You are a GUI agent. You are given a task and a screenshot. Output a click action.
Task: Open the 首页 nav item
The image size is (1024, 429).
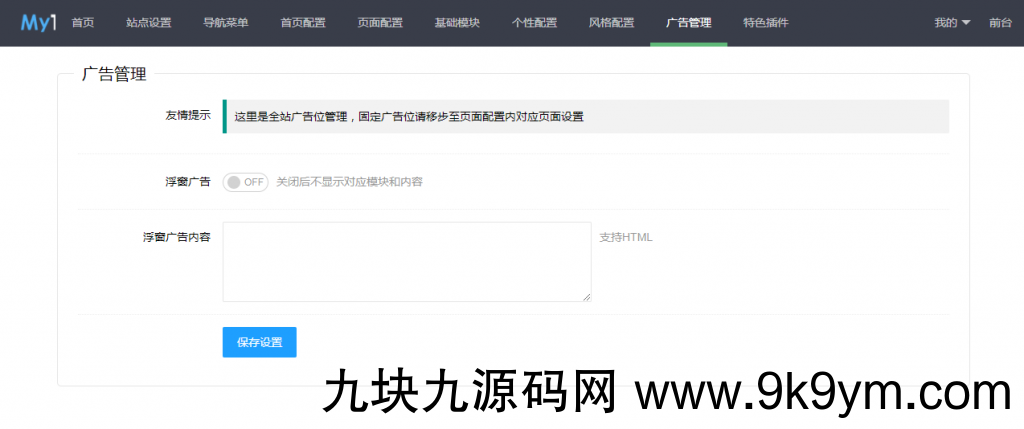[x=83, y=23]
